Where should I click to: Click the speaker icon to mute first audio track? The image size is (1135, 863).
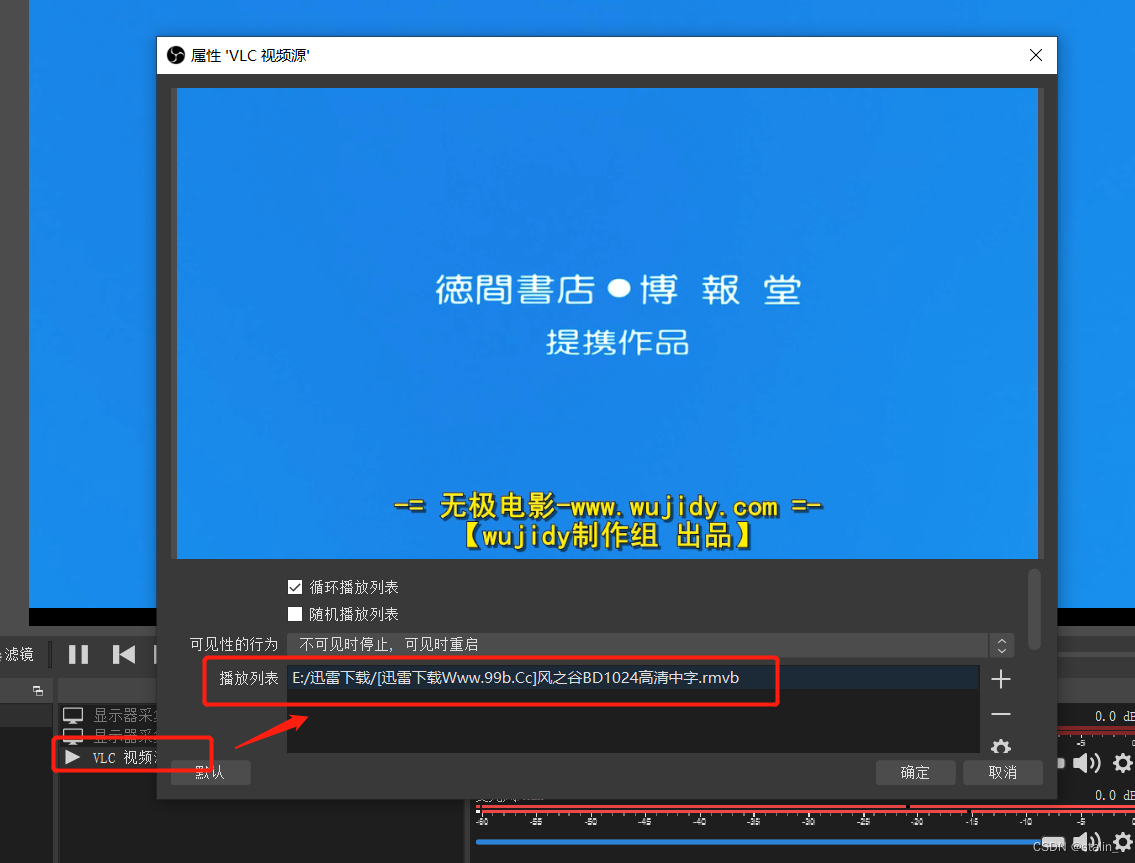pos(1087,763)
